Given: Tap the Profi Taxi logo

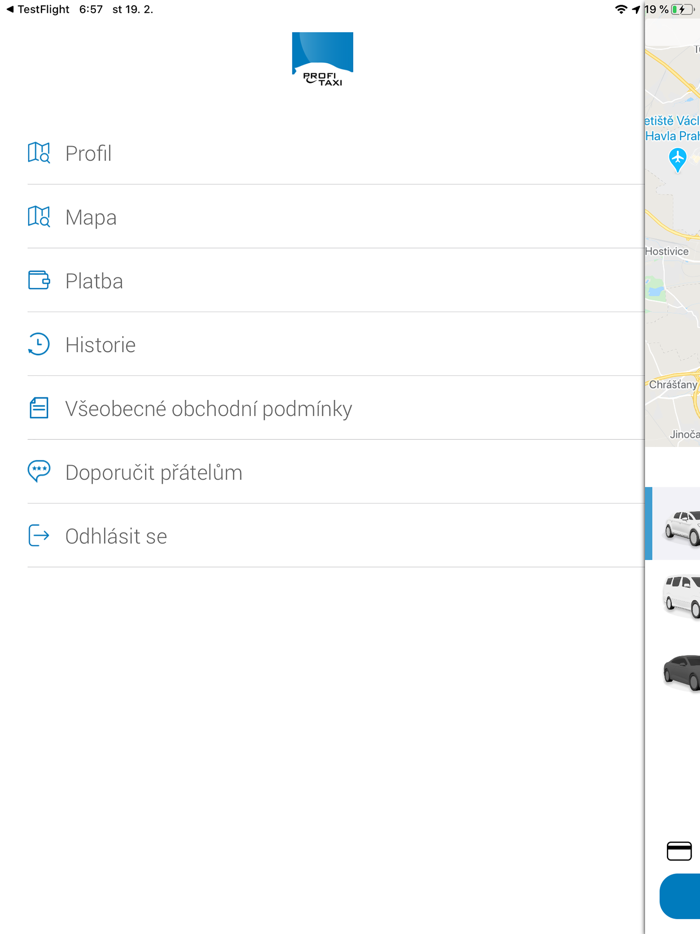Looking at the screenshot, I should [322, 58].
